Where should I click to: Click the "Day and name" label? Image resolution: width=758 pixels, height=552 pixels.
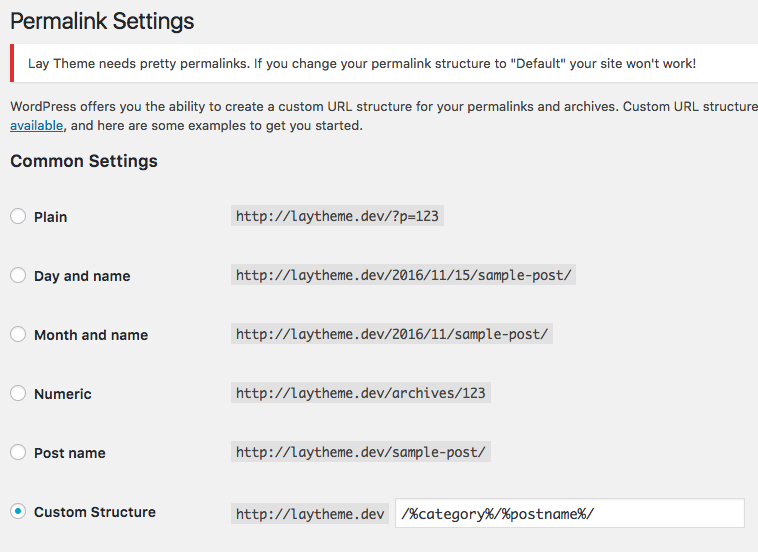coord(82,276)
